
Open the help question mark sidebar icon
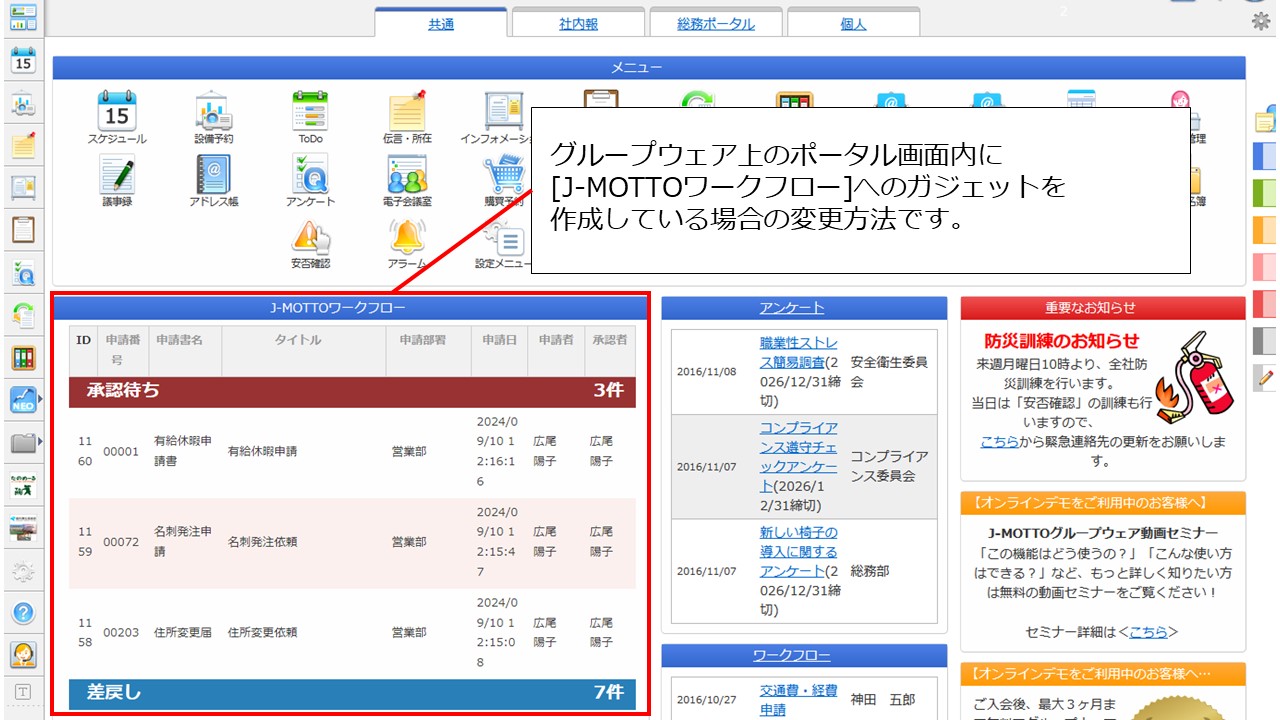23,613
